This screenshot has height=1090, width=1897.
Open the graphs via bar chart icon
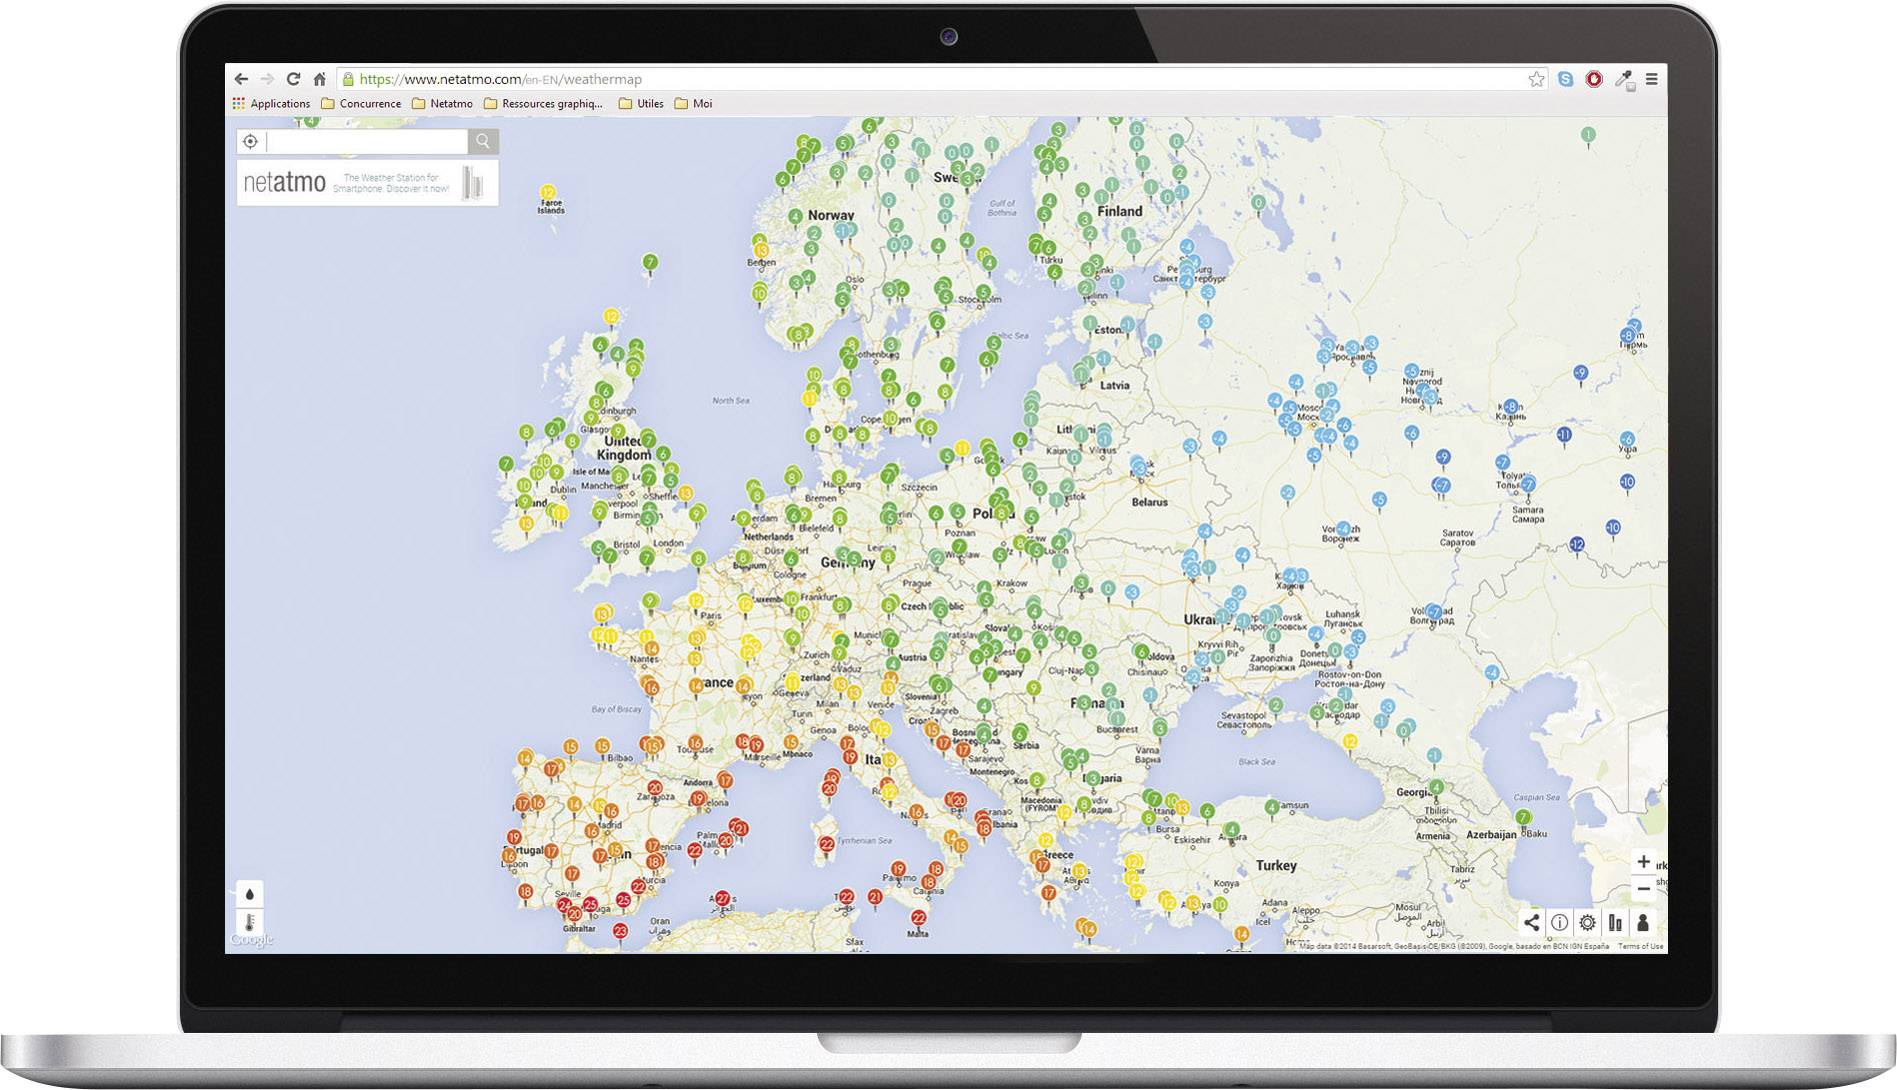click(1614, 923)
